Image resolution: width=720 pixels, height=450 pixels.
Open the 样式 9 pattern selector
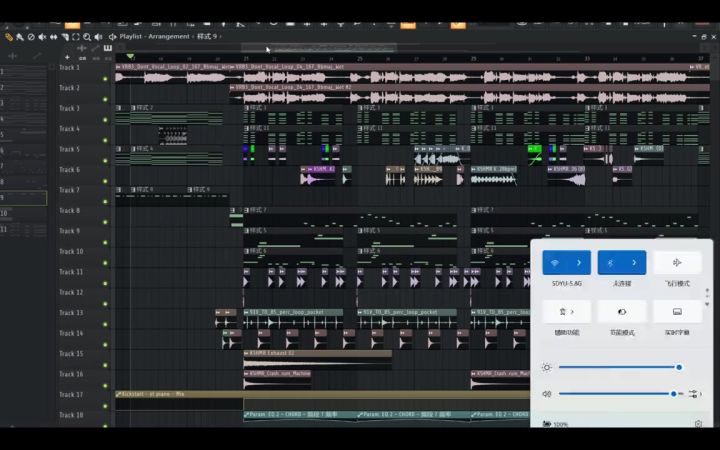tap(207, 36)
